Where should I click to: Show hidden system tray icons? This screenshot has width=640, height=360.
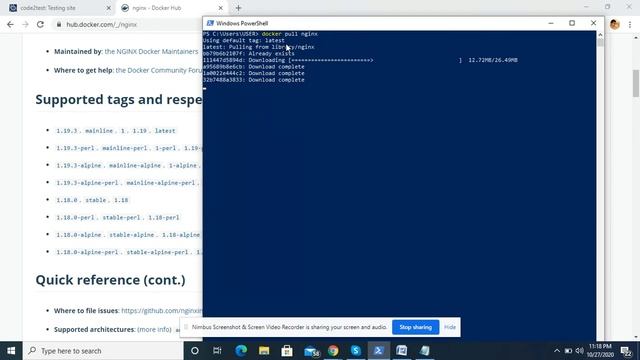click(557, 351)
